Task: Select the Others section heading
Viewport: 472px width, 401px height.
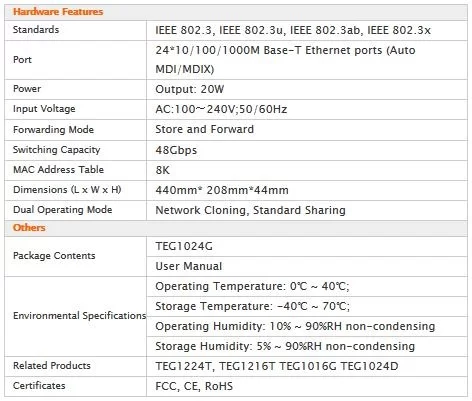Action: click(29, 228)
